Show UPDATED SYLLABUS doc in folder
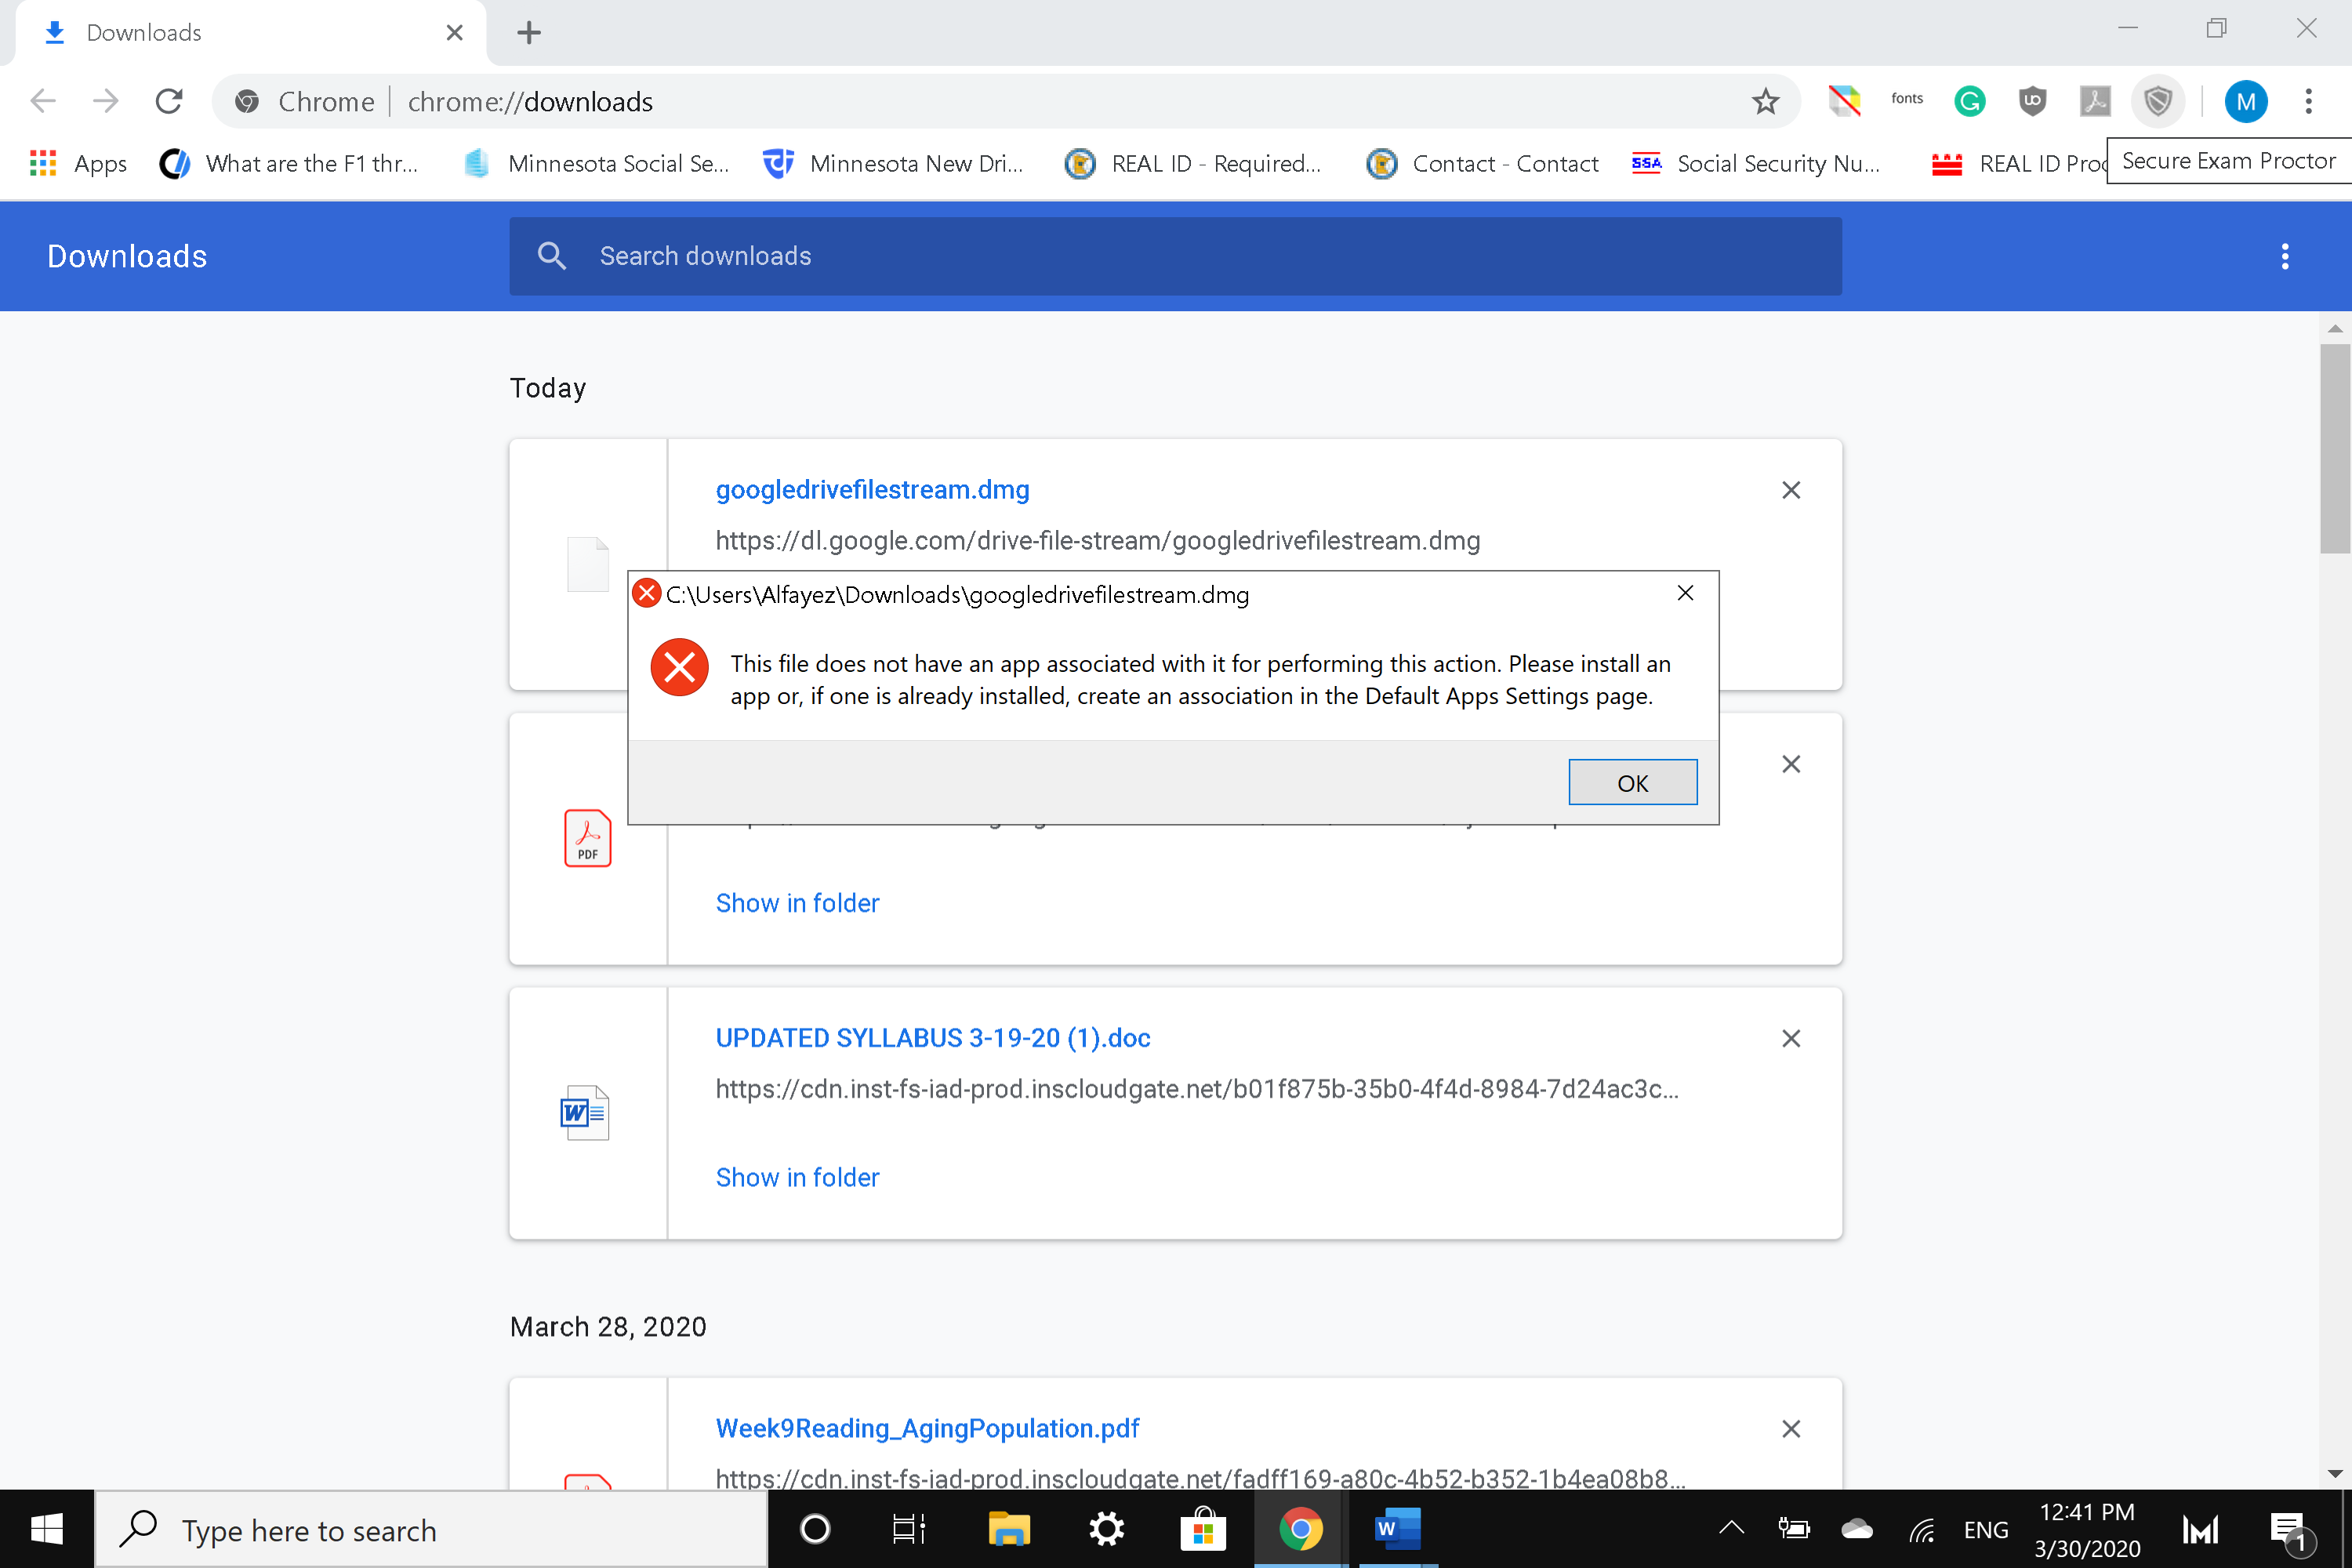The height and width of the screenshot is (1568, 2352). tap(797, 1177)
